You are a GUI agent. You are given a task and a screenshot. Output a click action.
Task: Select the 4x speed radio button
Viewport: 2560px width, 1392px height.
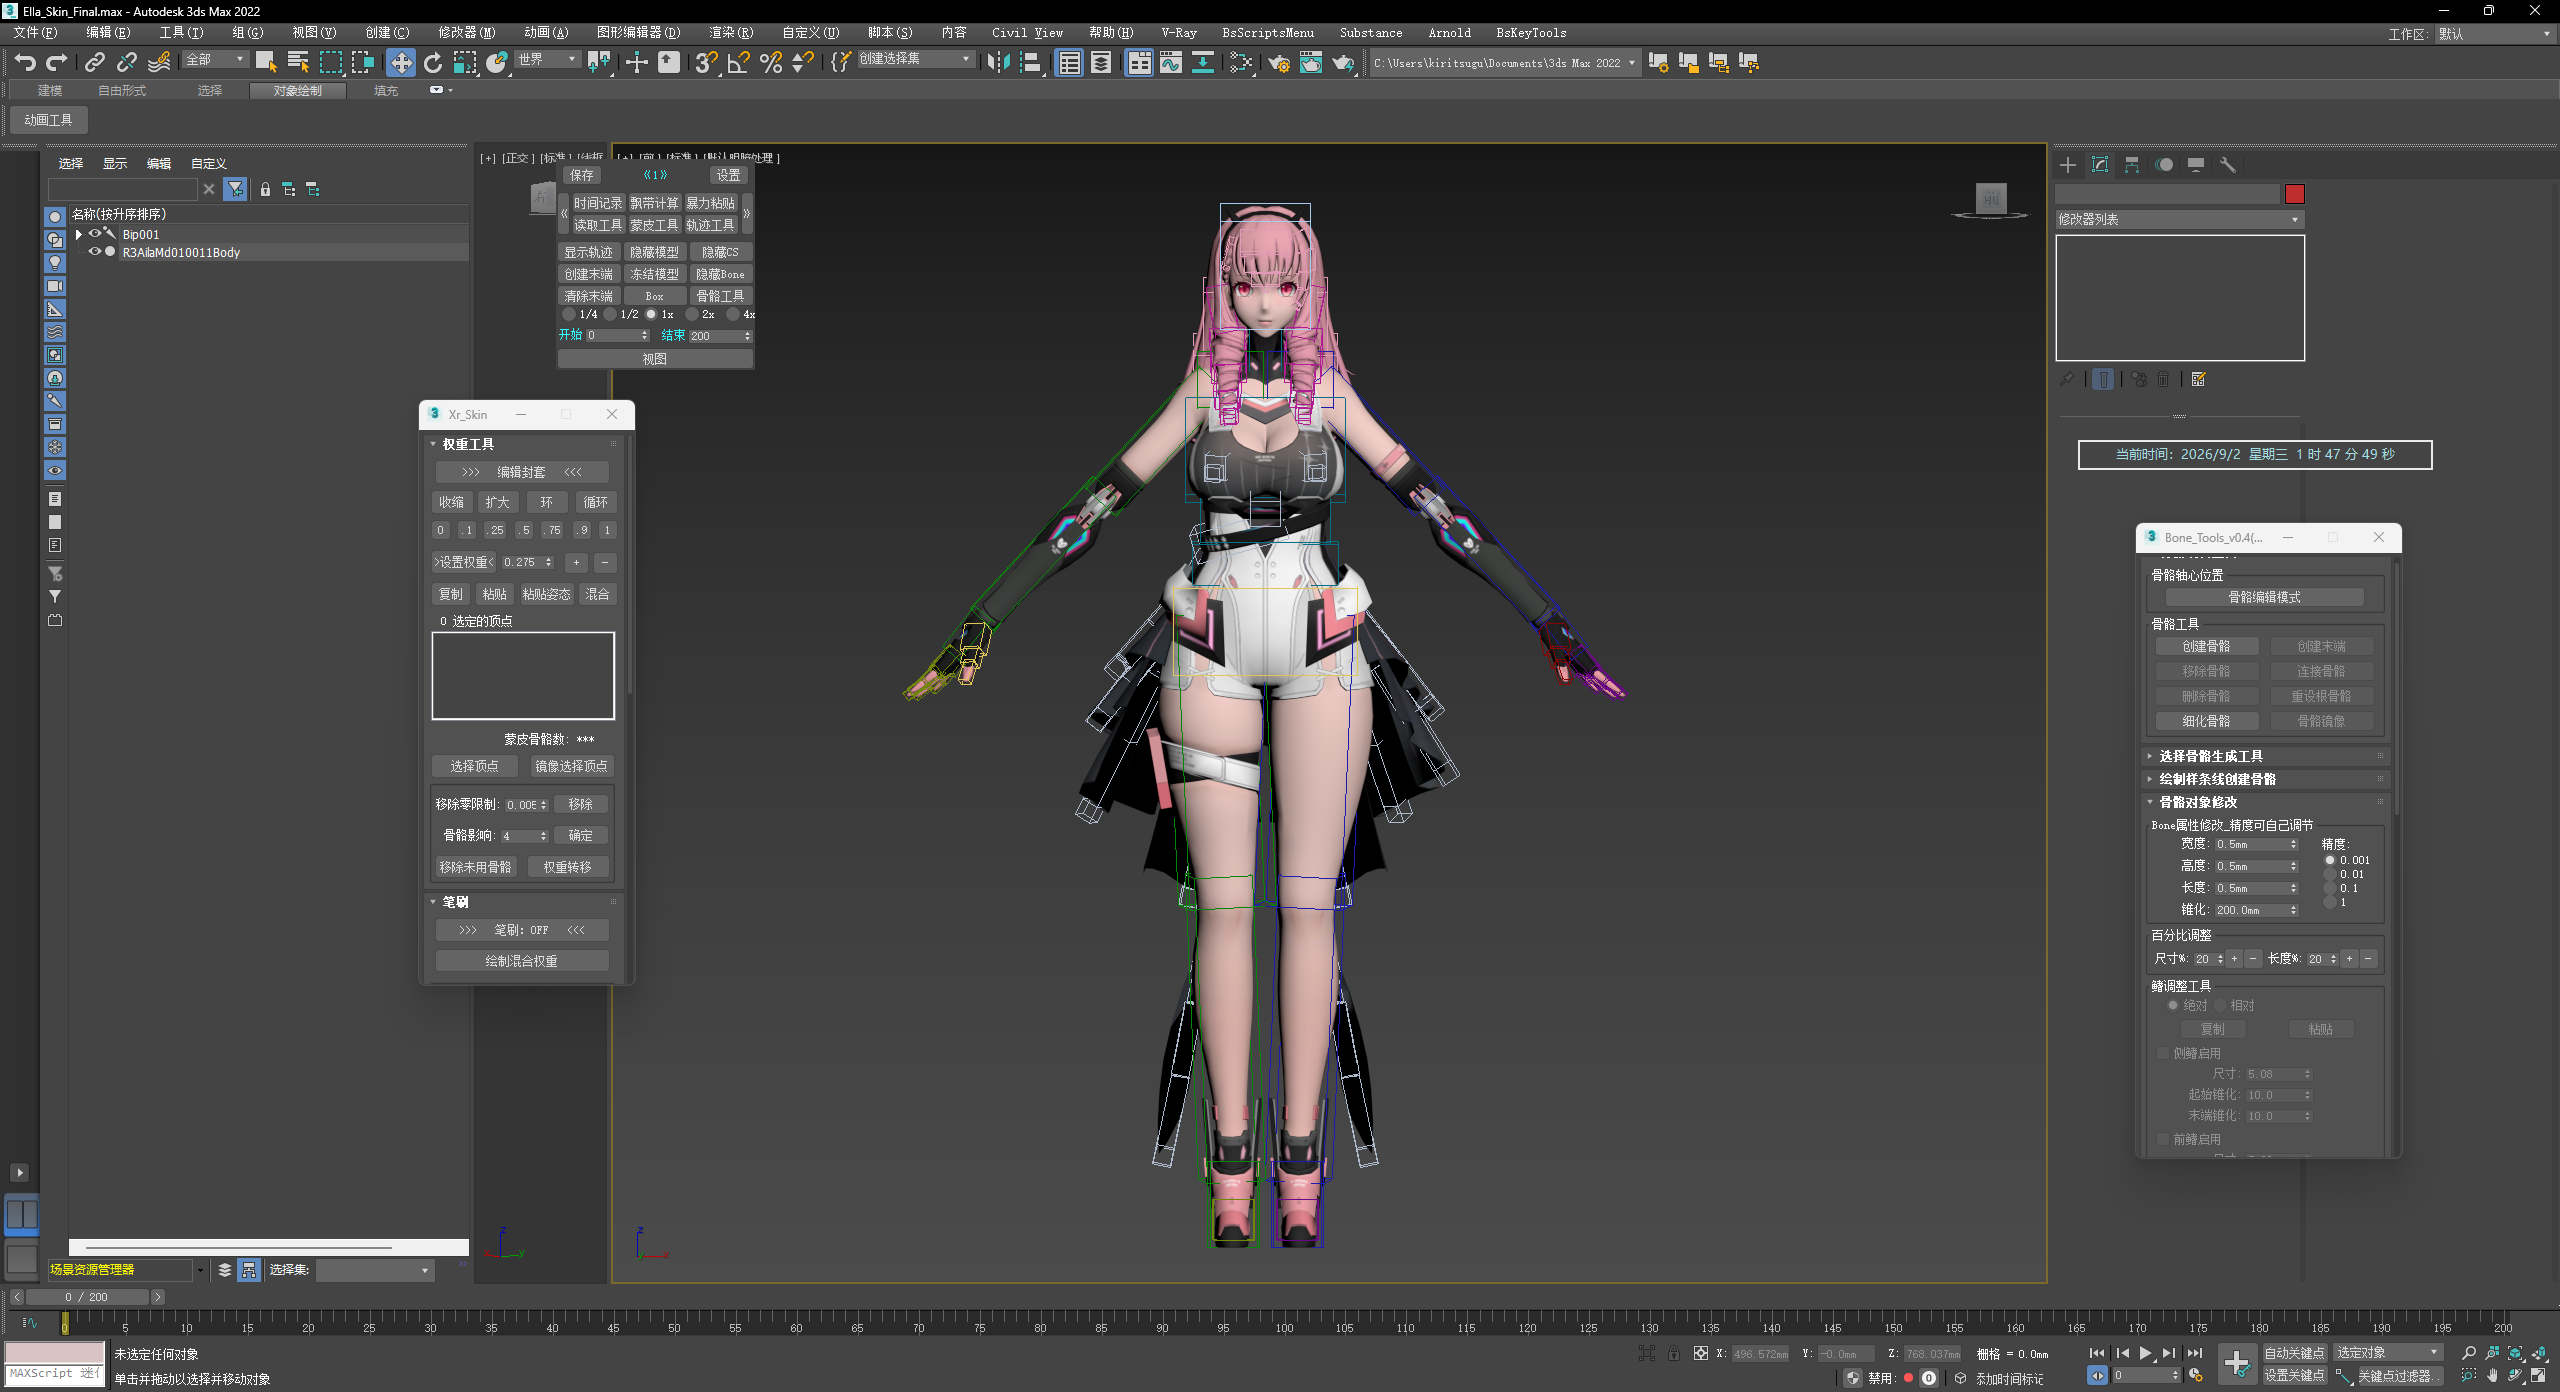pos(733,314)
